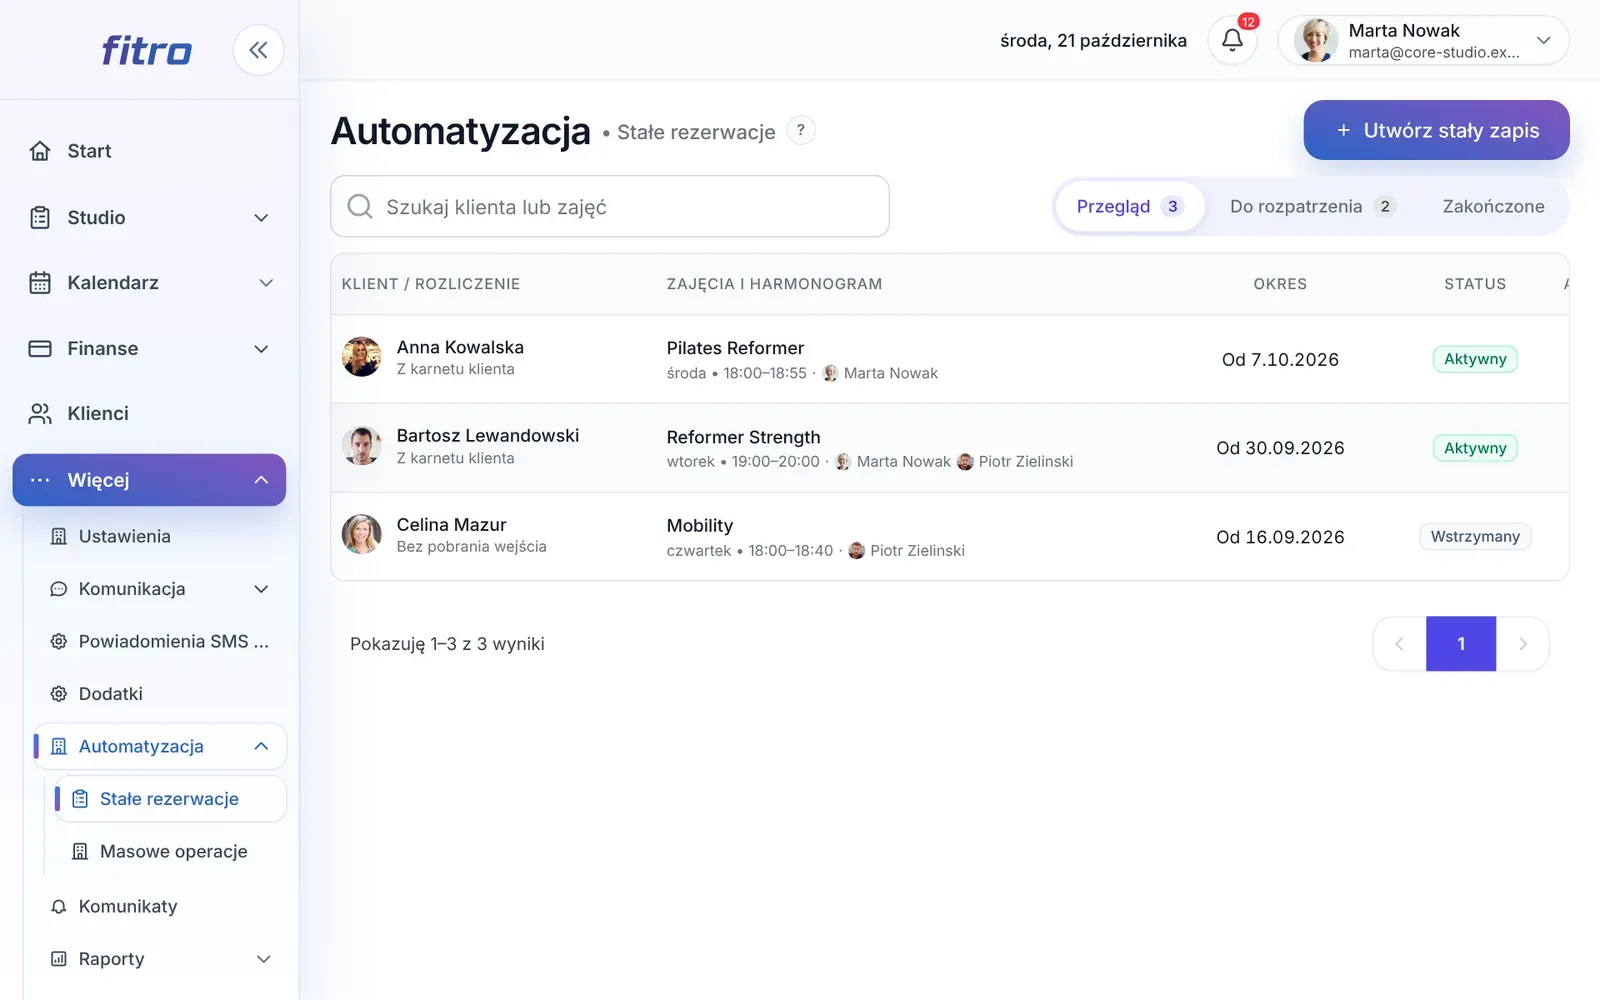Click Anna Kowalska's avatar
Image resolution: width=1600 pixels, height=1000 pixels.
click(x=362, y=357)
